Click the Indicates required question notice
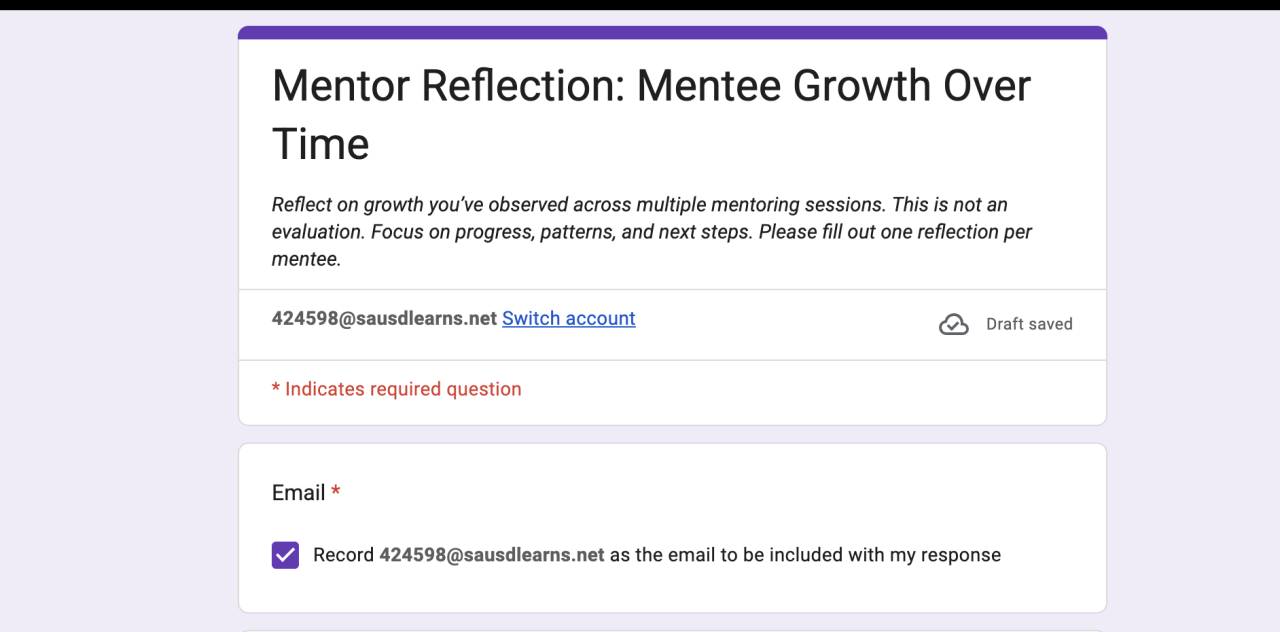This screenshot has width=1280, height=632. click(x=403, y=389)
